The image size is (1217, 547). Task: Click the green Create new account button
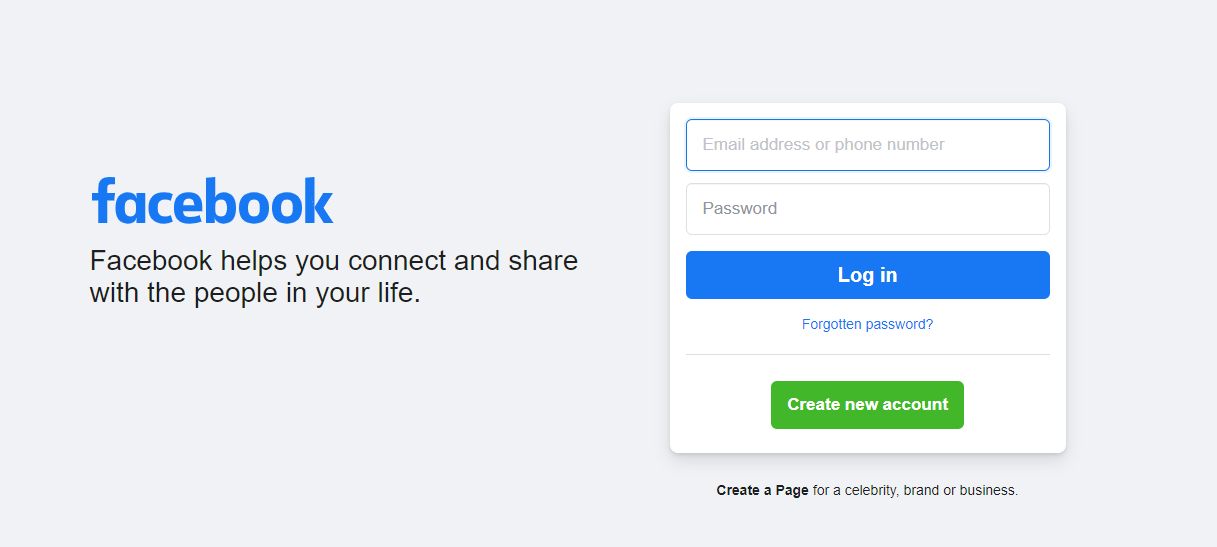[x=867, y=405]
